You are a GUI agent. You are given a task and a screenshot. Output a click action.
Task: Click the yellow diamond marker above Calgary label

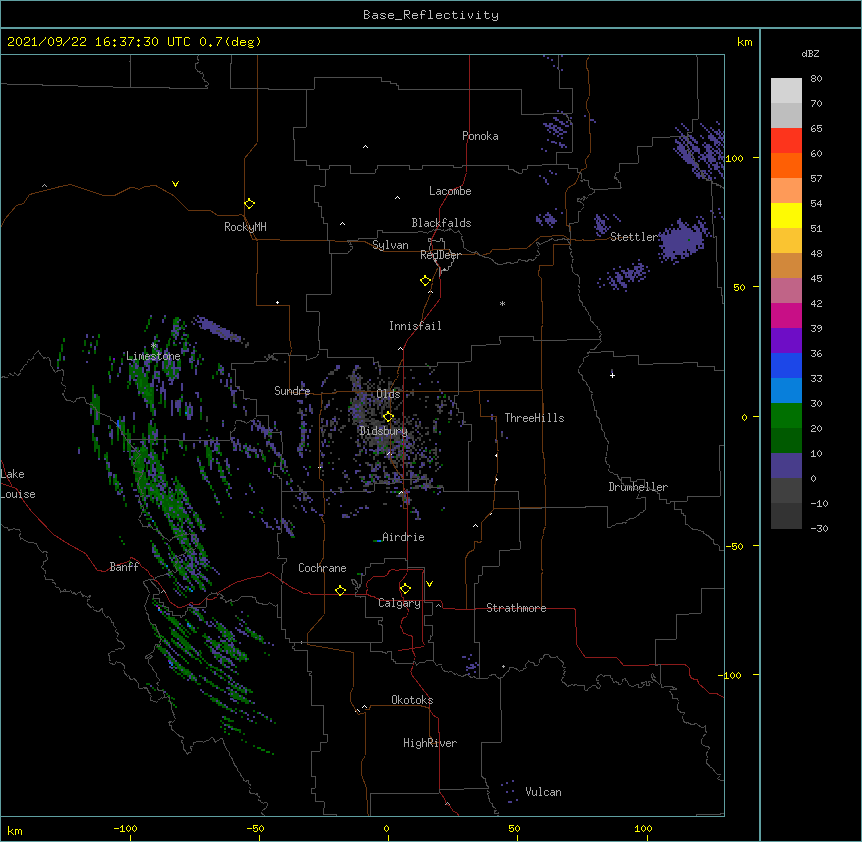coord(405,589)
